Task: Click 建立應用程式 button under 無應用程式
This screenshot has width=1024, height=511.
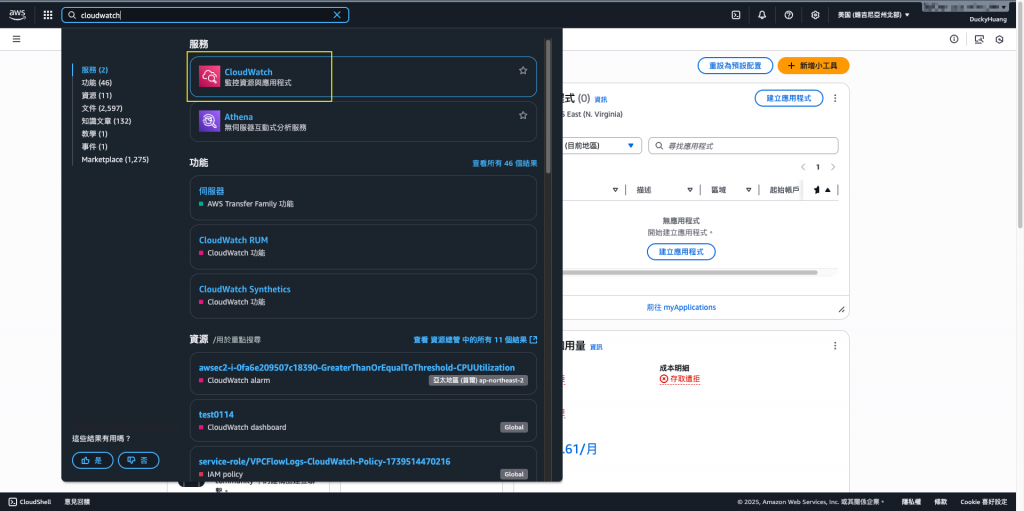Action: tap(681, 252)
